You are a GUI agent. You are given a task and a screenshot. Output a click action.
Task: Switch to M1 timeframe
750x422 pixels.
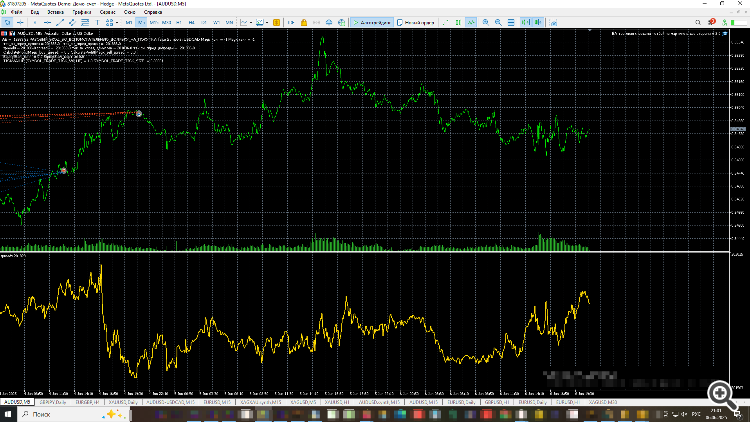tap(129, 22)
